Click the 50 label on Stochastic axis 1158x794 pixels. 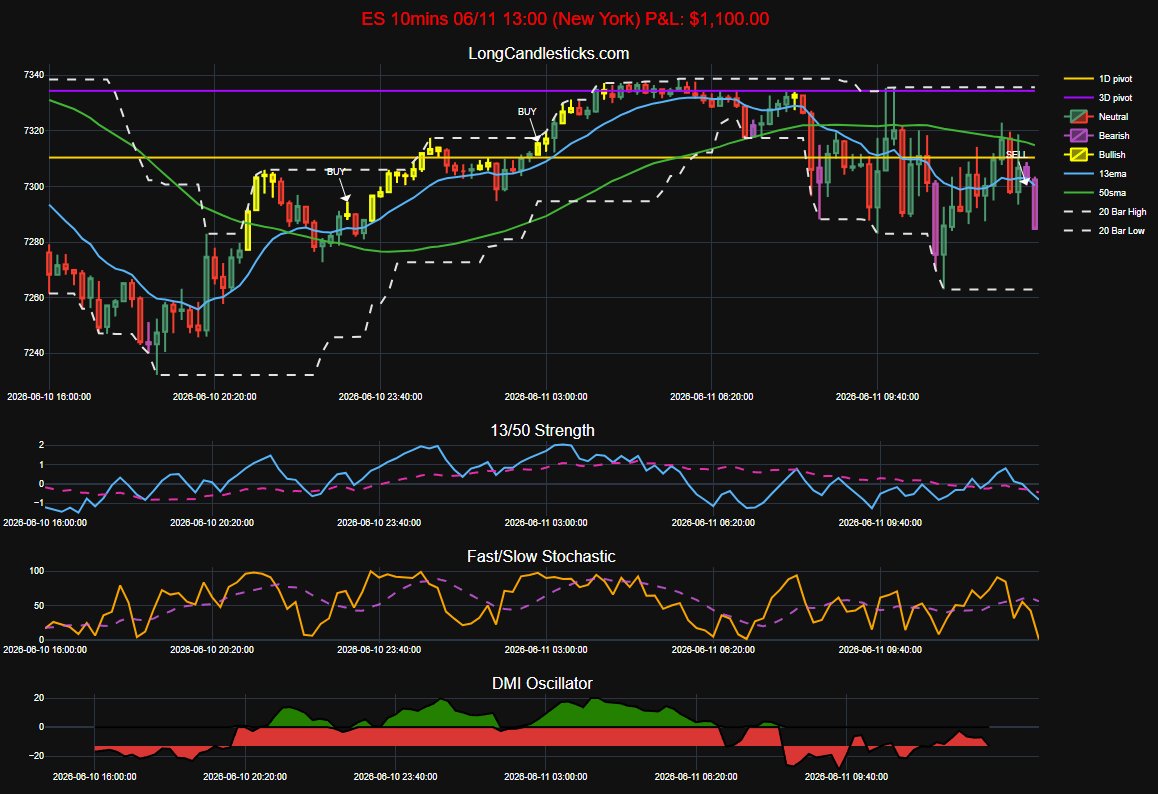[39, 606]
